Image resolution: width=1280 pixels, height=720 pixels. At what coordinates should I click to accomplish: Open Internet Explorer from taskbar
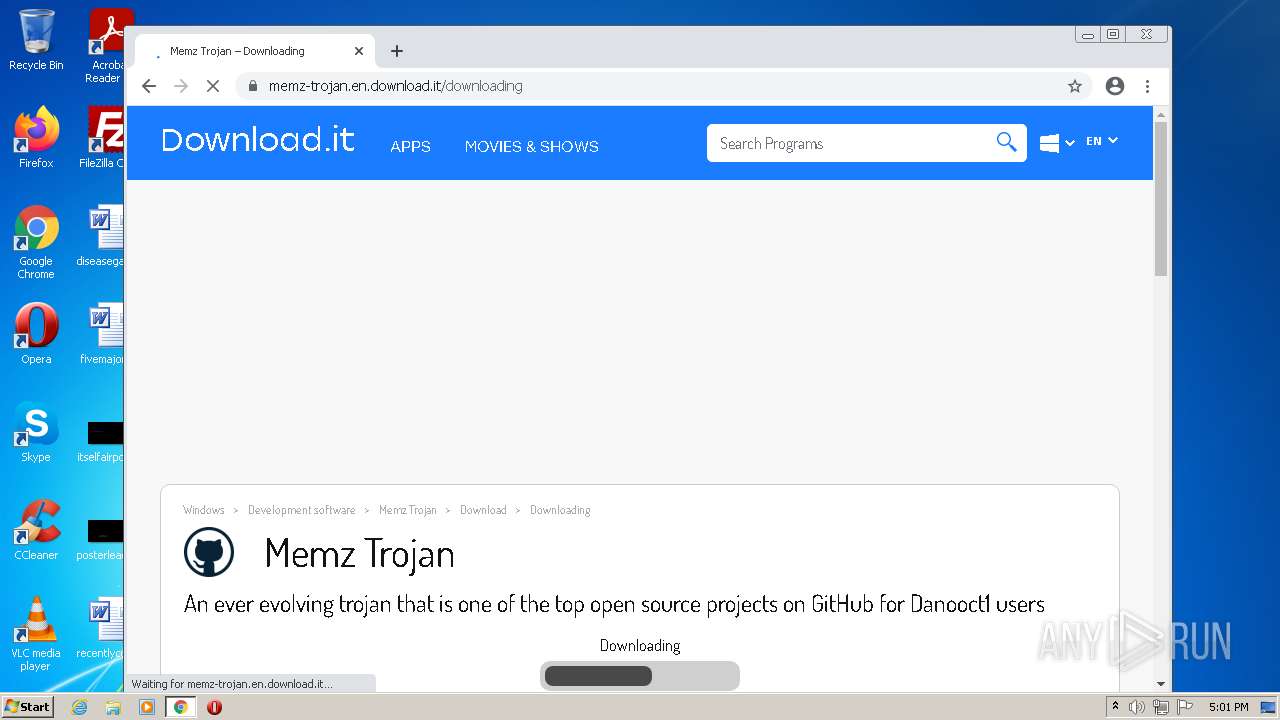point(80,707)
